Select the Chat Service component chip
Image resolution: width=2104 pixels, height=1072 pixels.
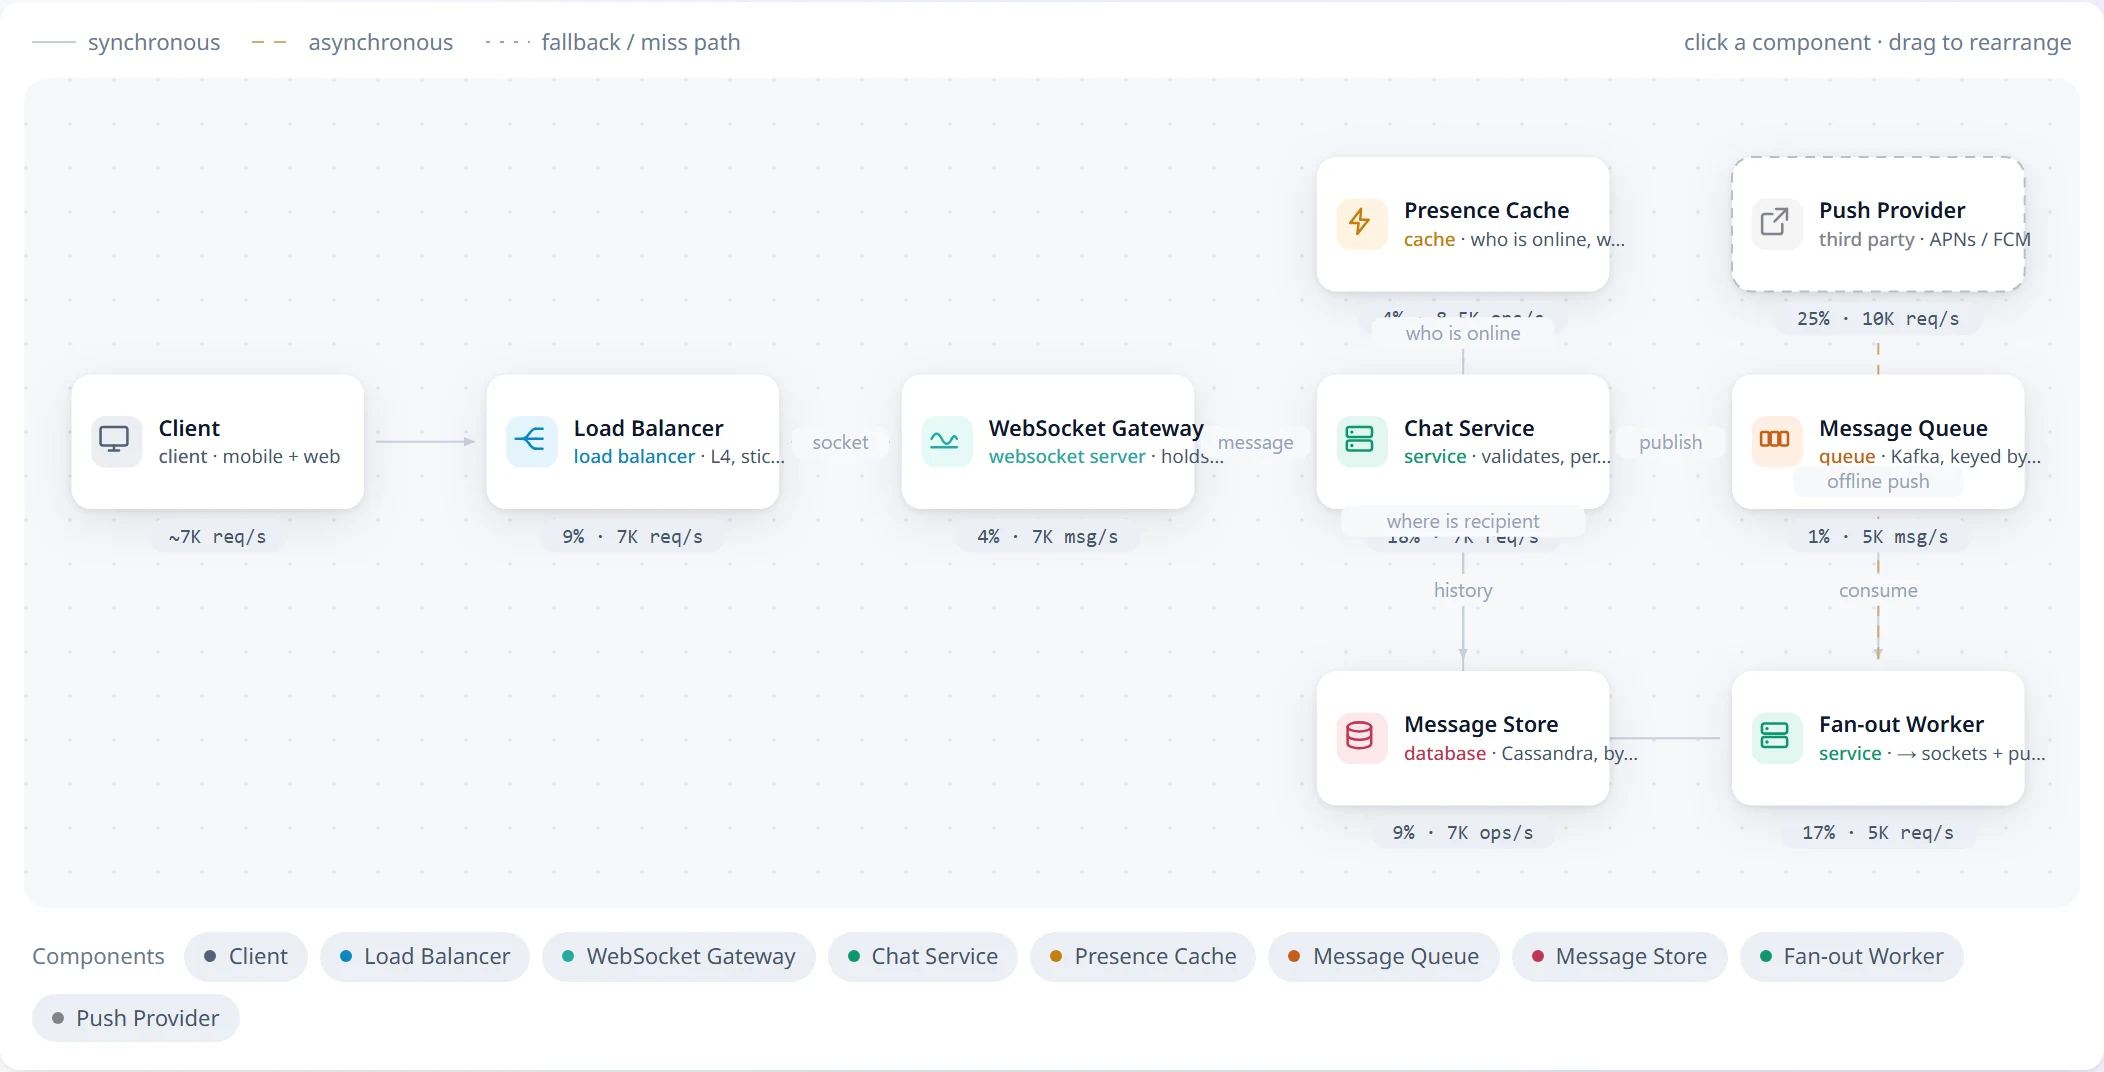tap(923, 956)
